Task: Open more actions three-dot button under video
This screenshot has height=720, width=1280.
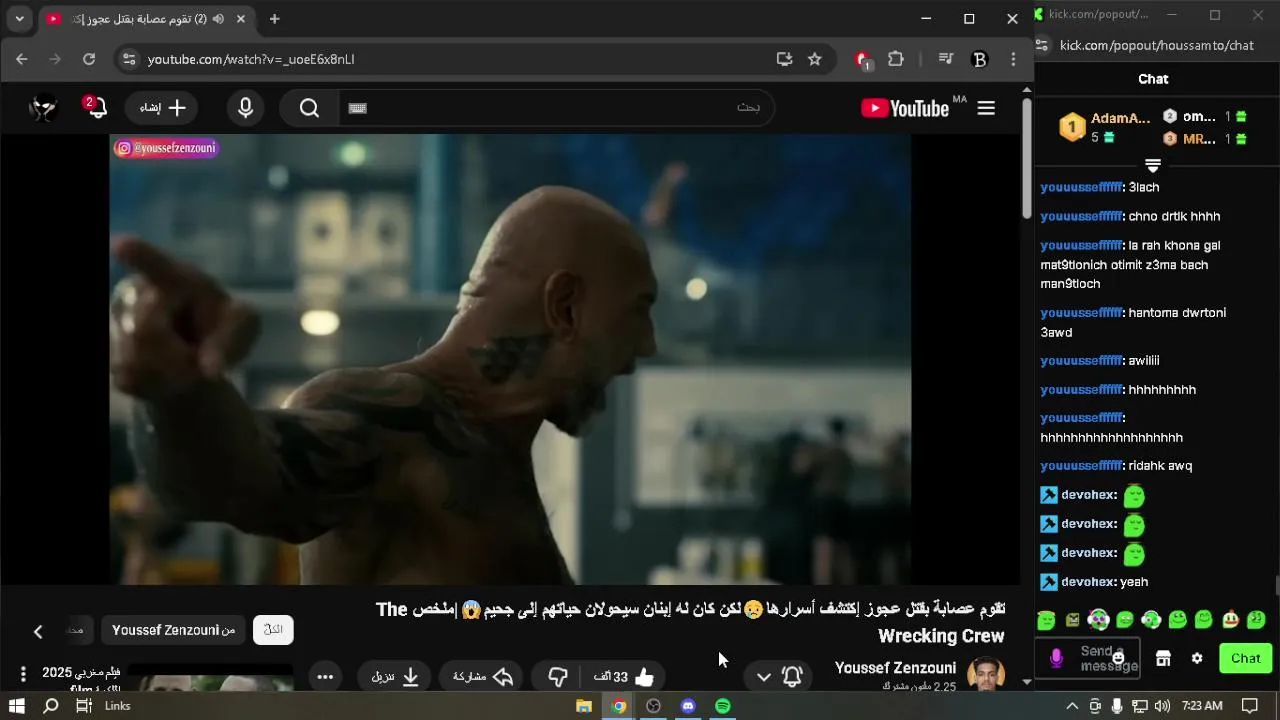Action: [325, 677]
